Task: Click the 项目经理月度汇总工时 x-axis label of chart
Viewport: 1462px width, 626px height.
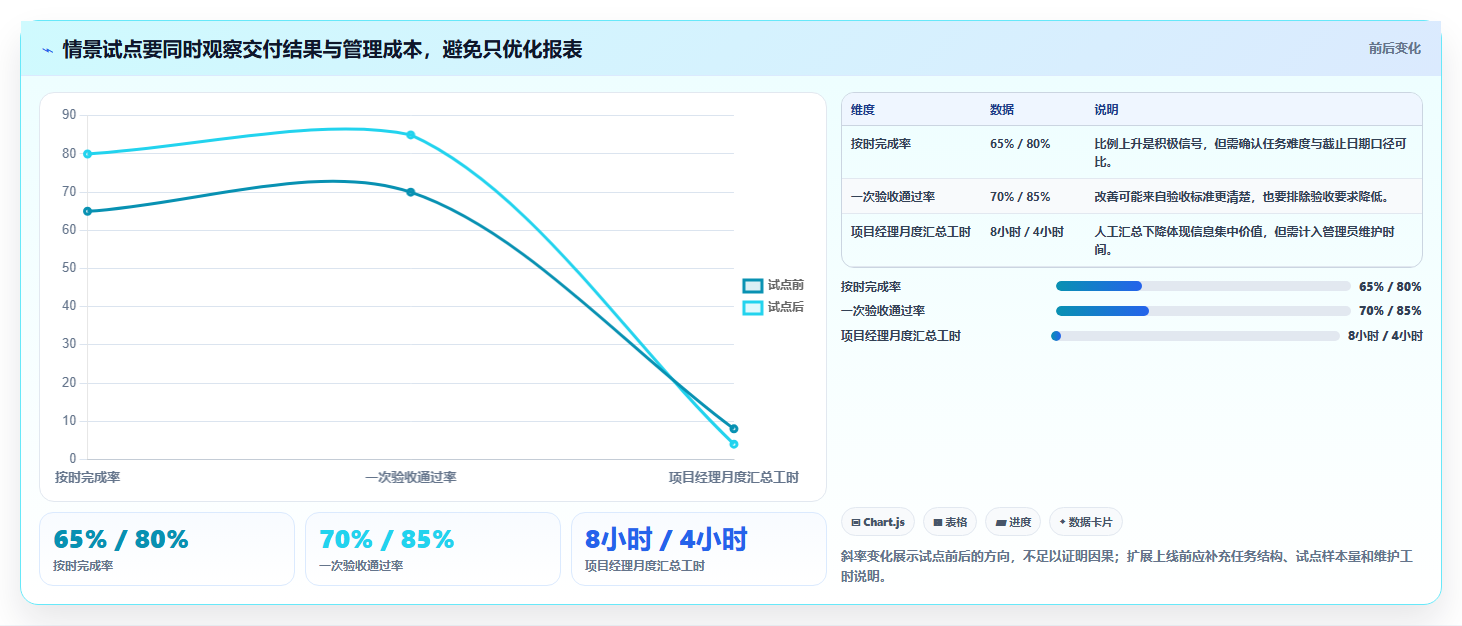Action: coord(734,478)
